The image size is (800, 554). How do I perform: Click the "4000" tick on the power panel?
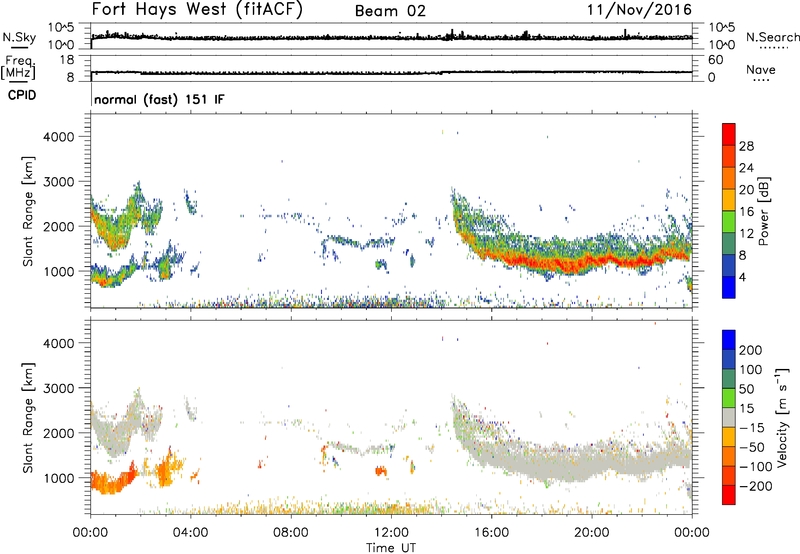pos(58,137)
